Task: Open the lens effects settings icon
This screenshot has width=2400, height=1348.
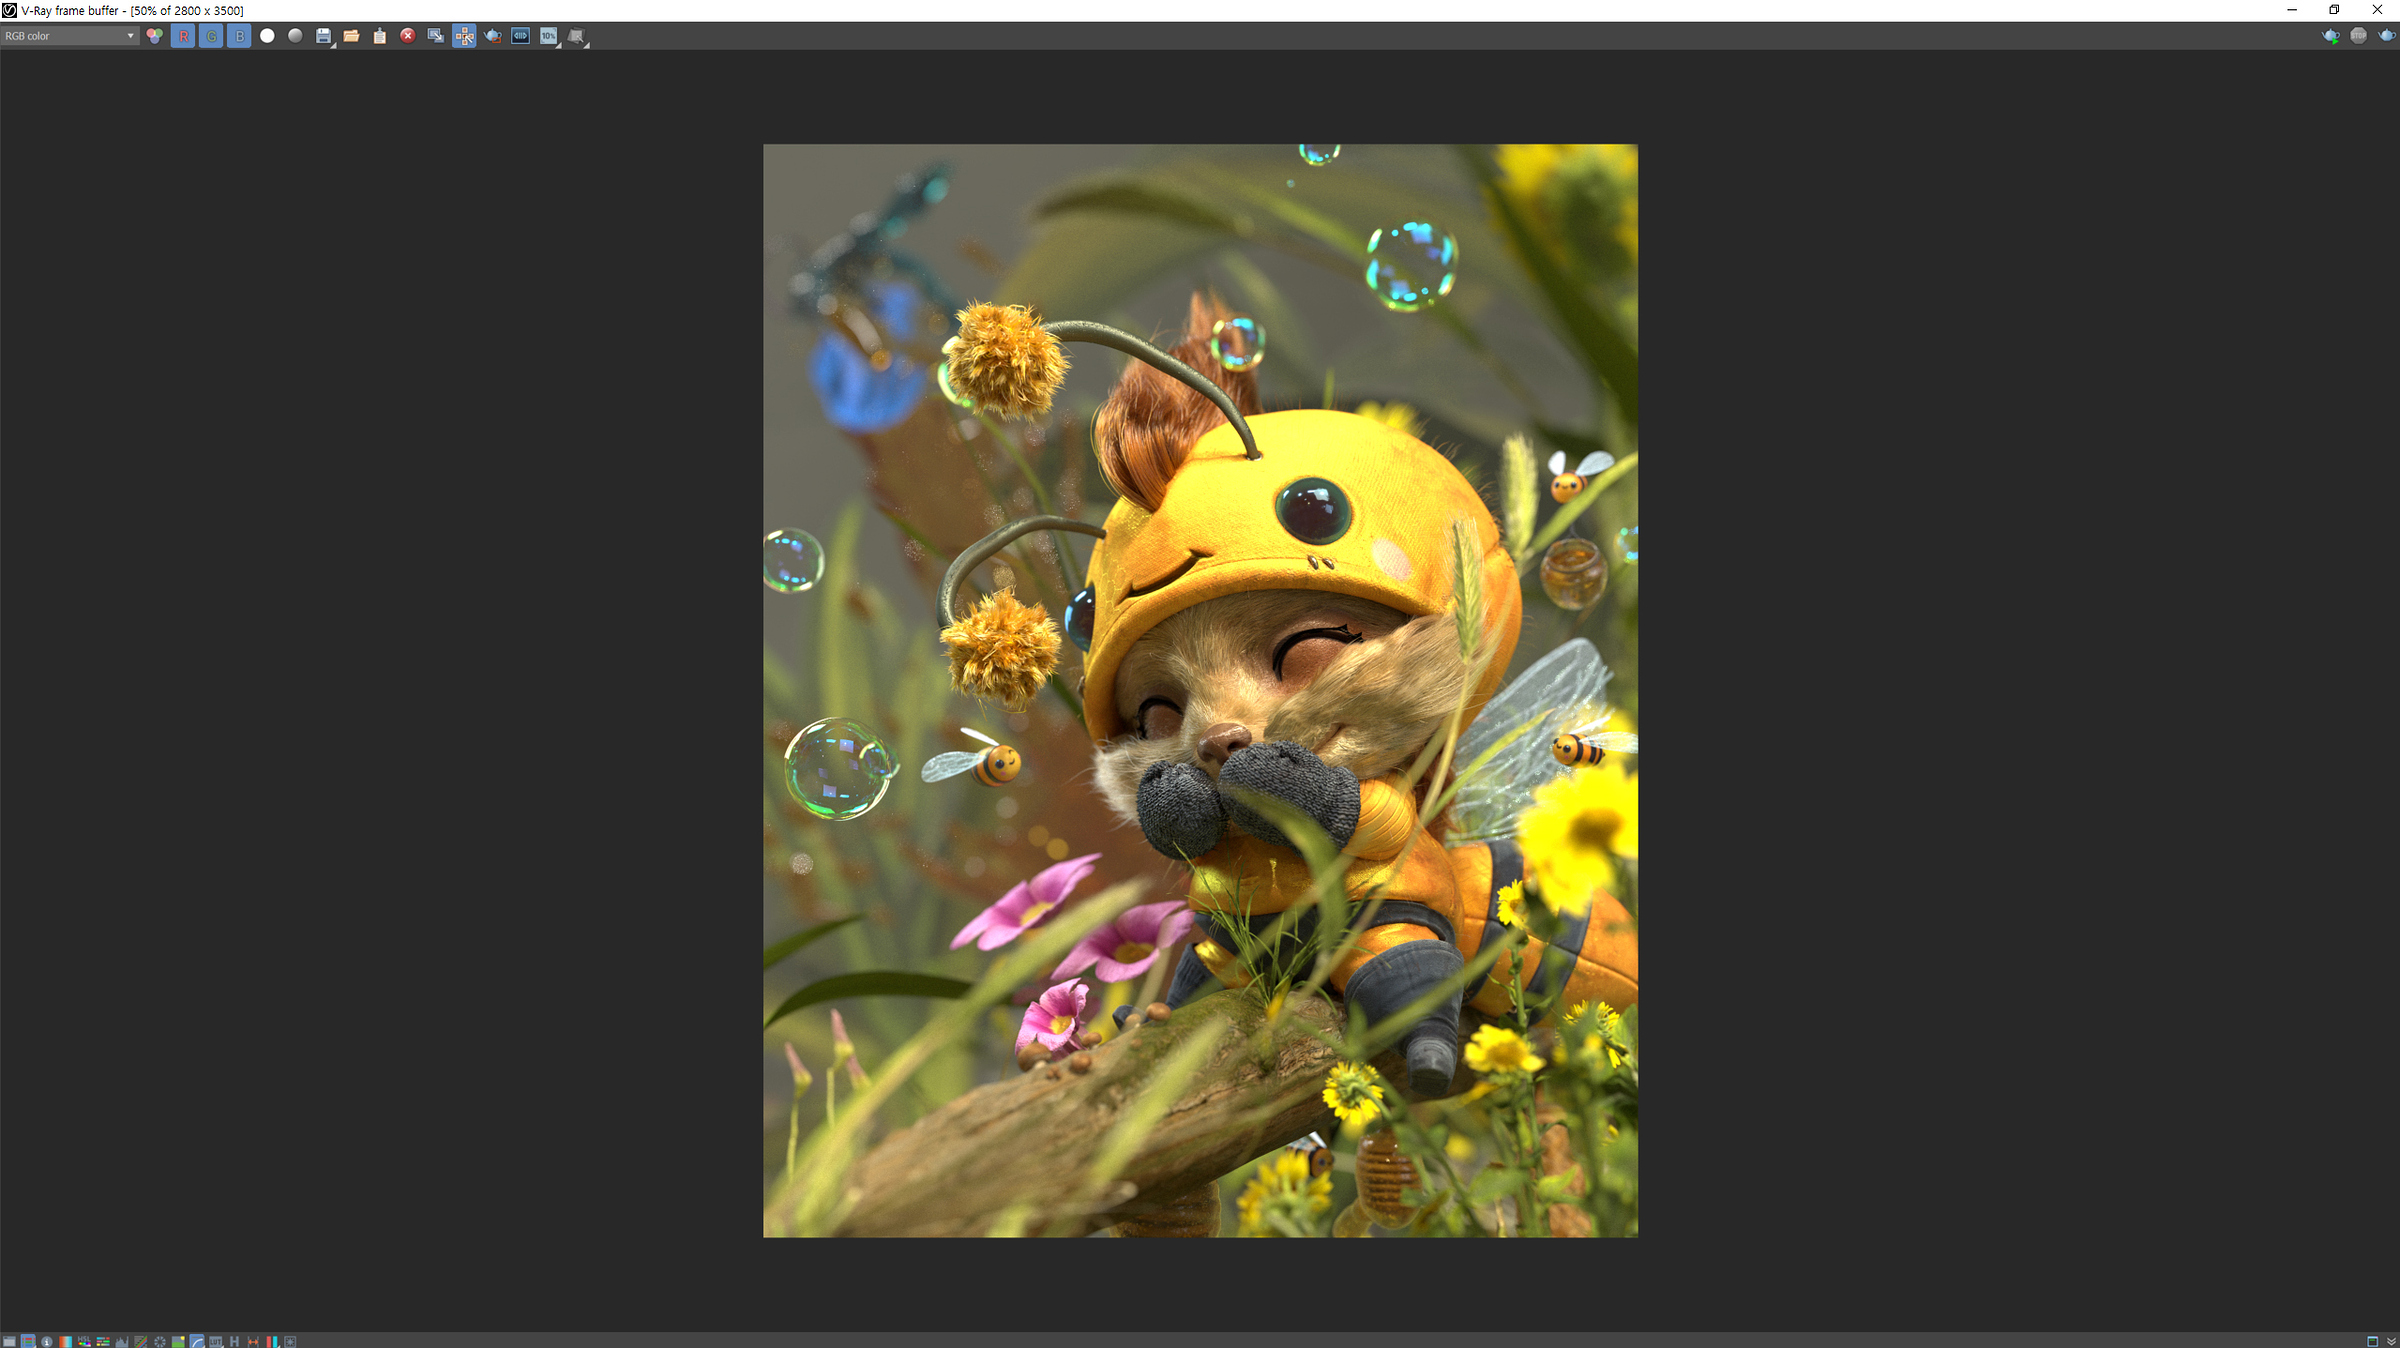Action: [291, 1341]
